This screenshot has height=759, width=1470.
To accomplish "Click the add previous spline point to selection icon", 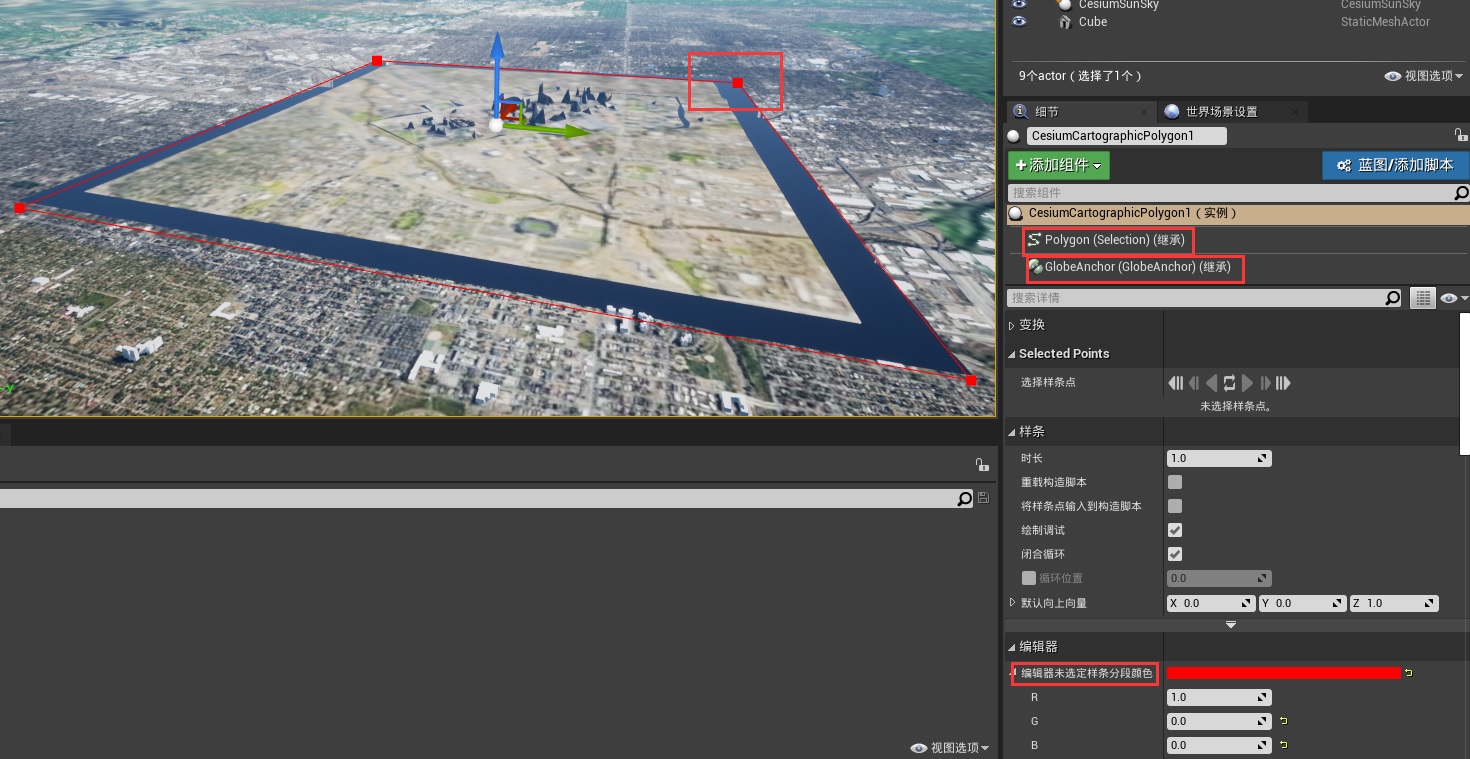I will (x=1194, y=383).
